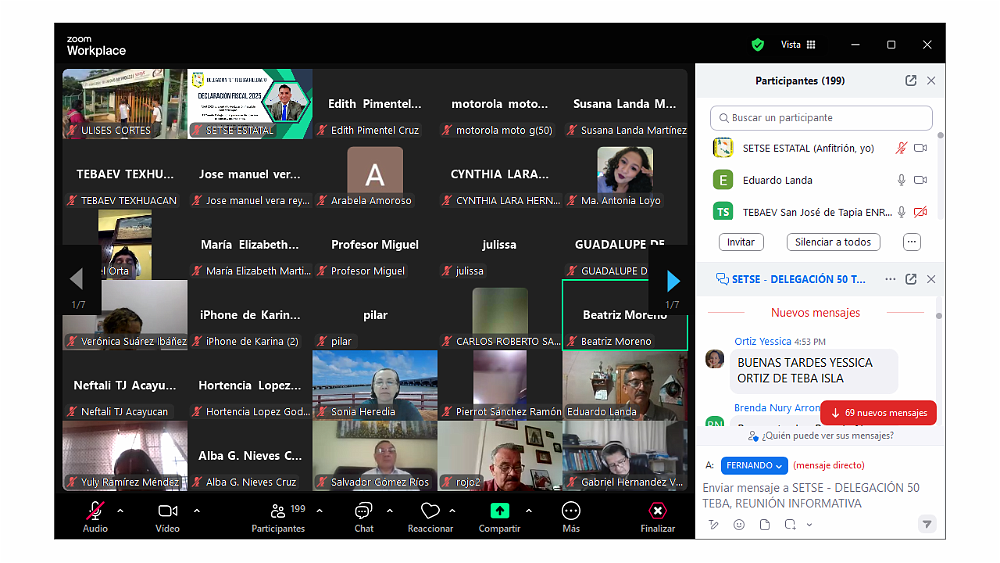Click the Finalizar end meeting icon
This screenshot has width=1000, height=563.
coord(657,511)
